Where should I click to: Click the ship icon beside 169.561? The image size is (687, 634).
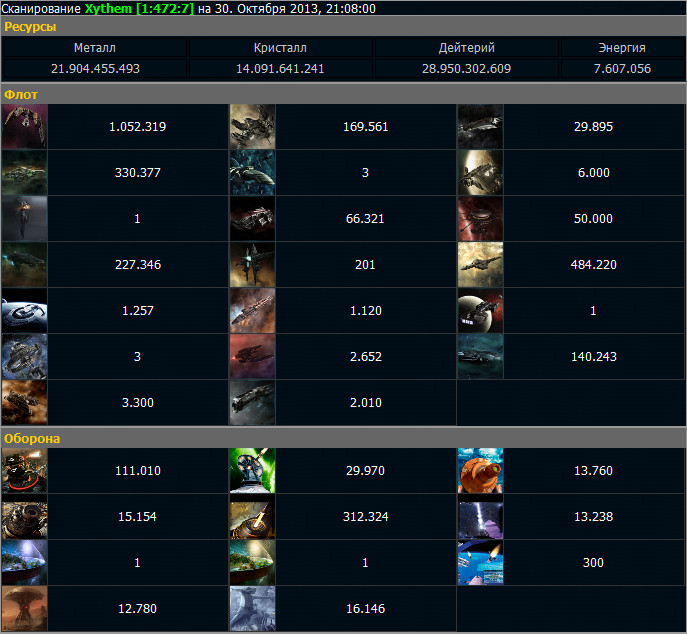pyautogui.click(x=252, y=127)
